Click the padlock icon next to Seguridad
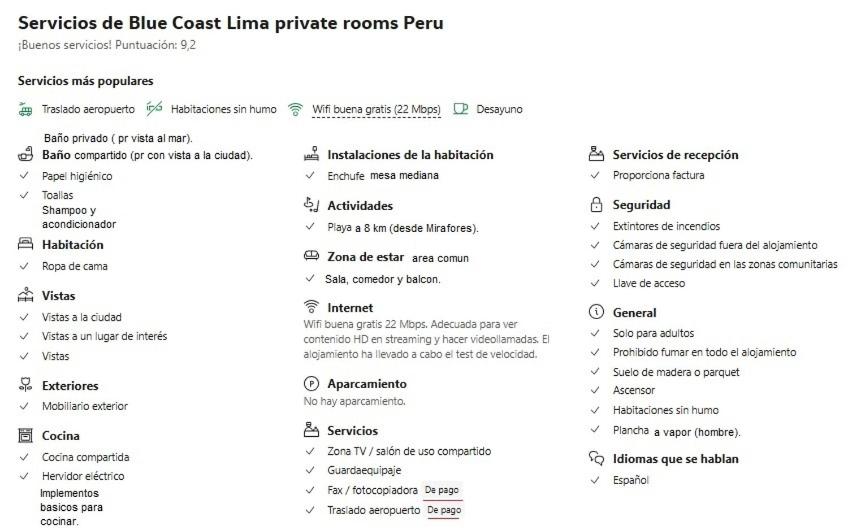 click(596, 204)
